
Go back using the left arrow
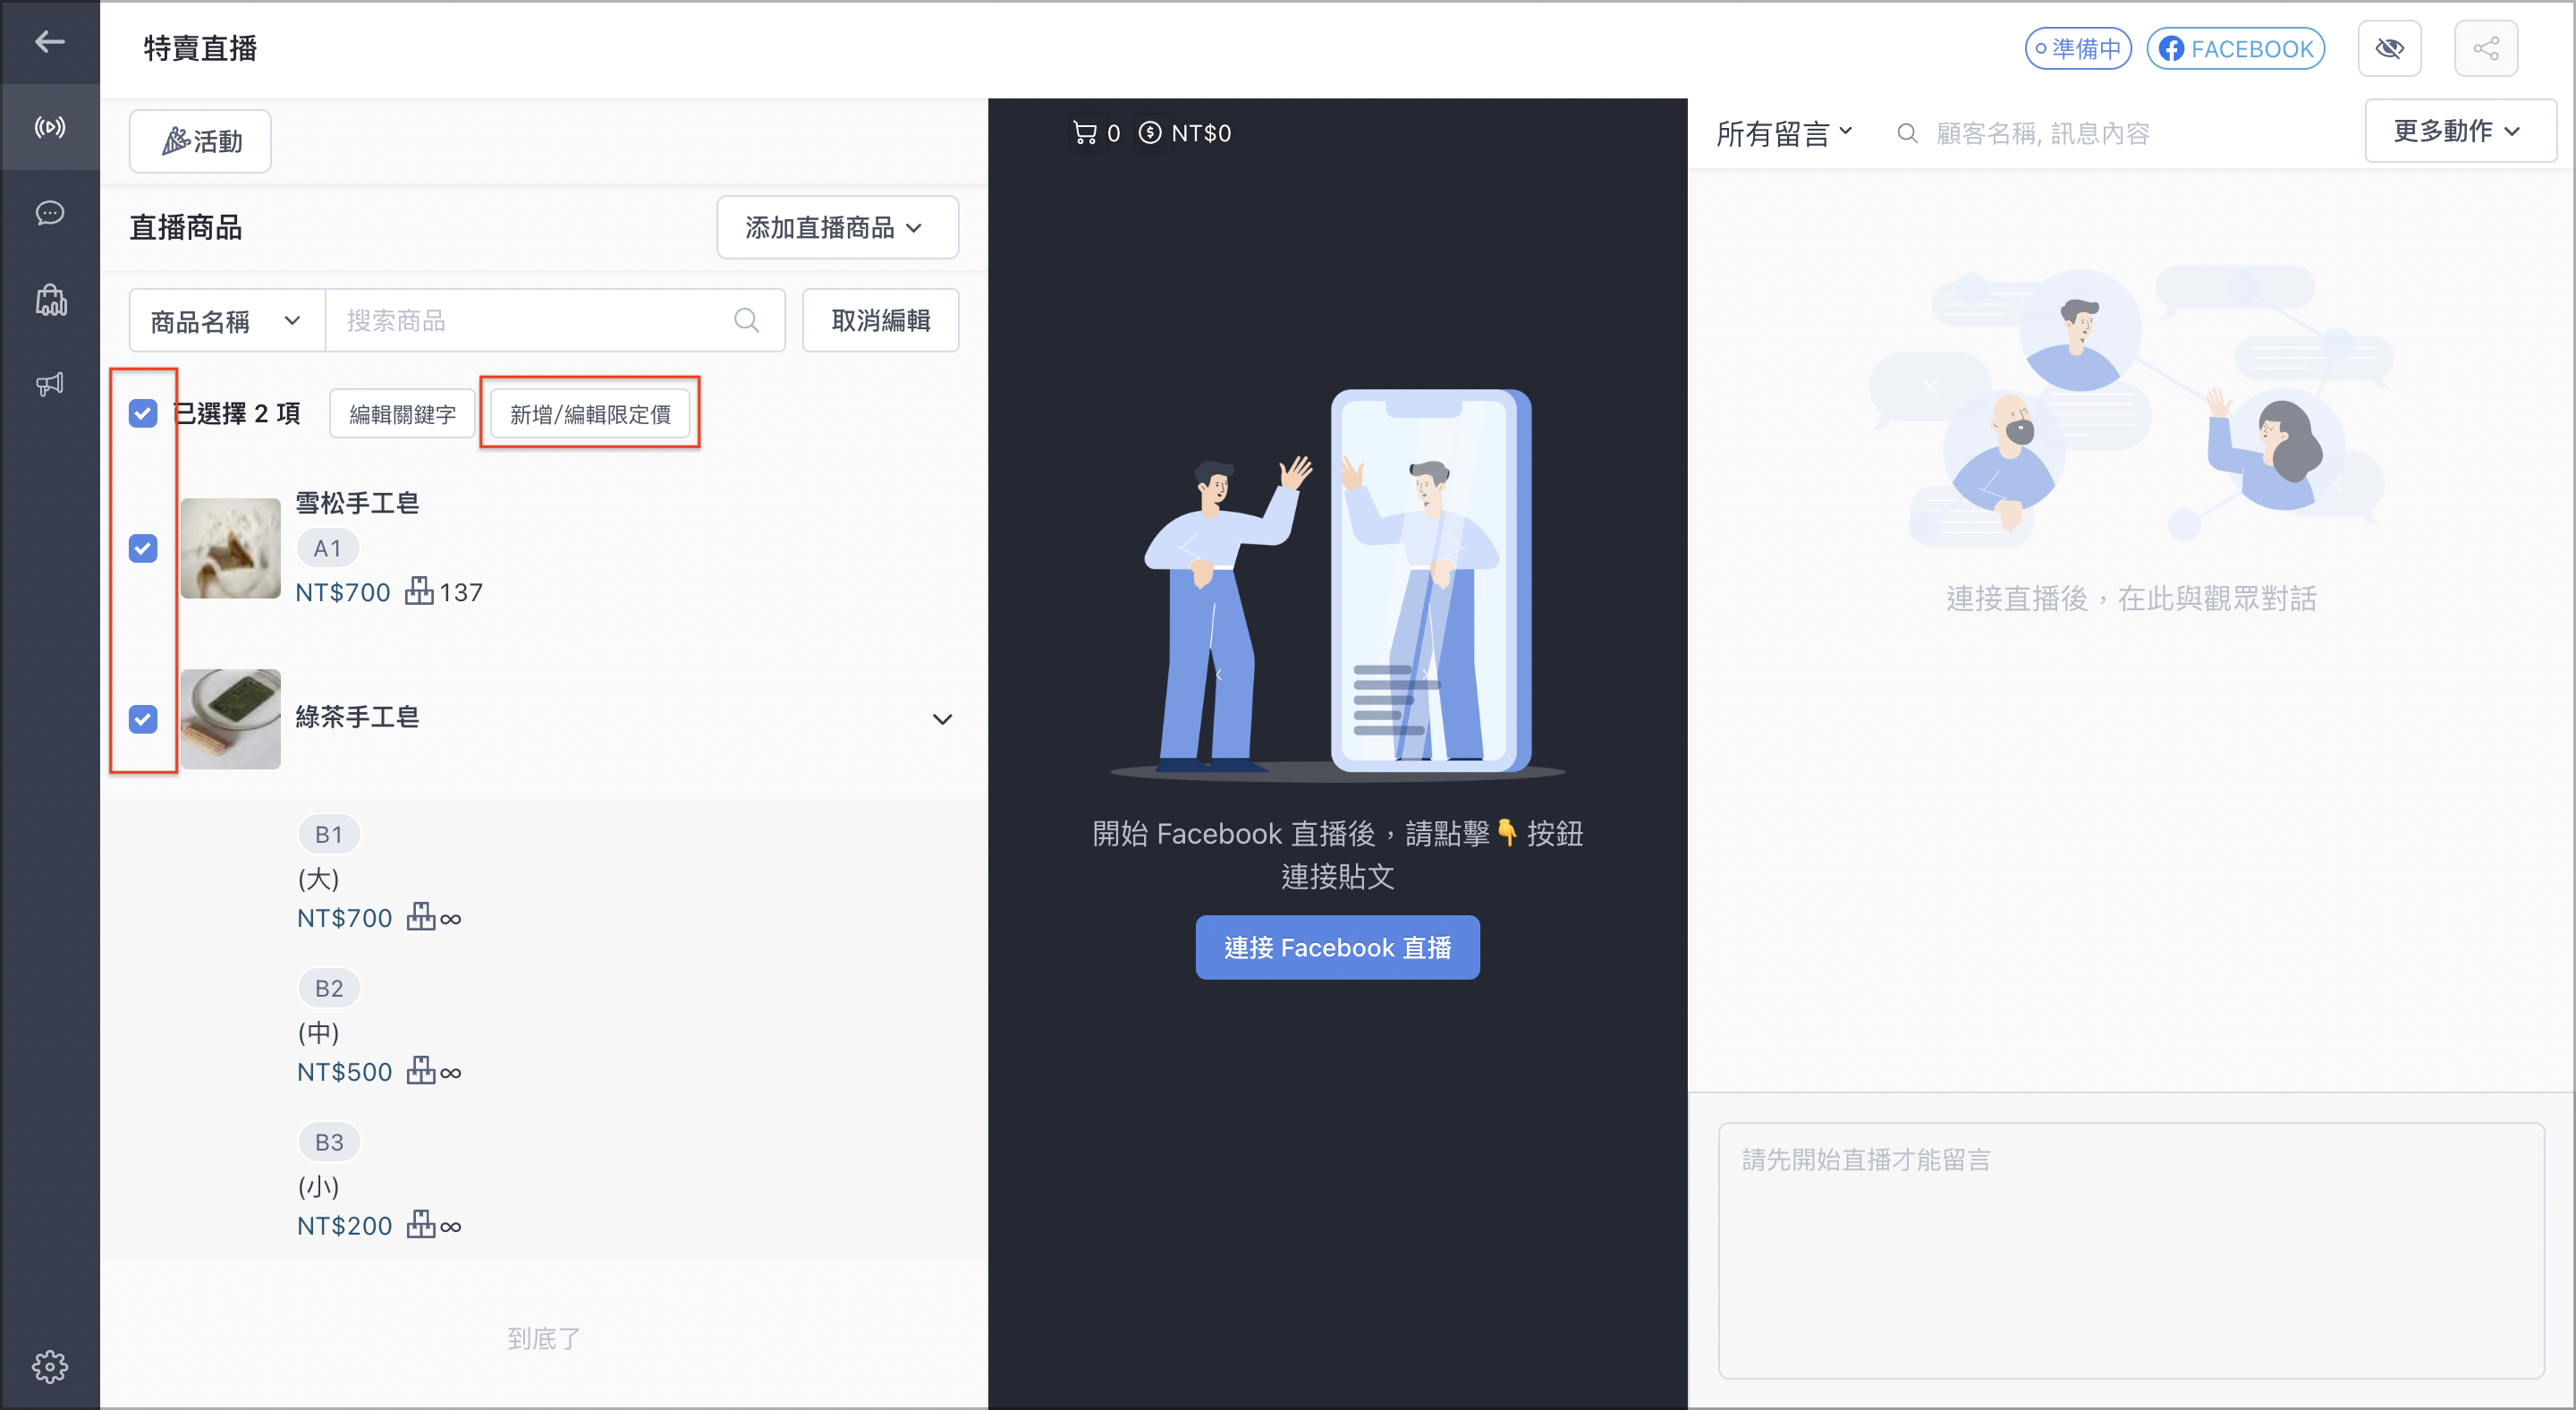49,42
